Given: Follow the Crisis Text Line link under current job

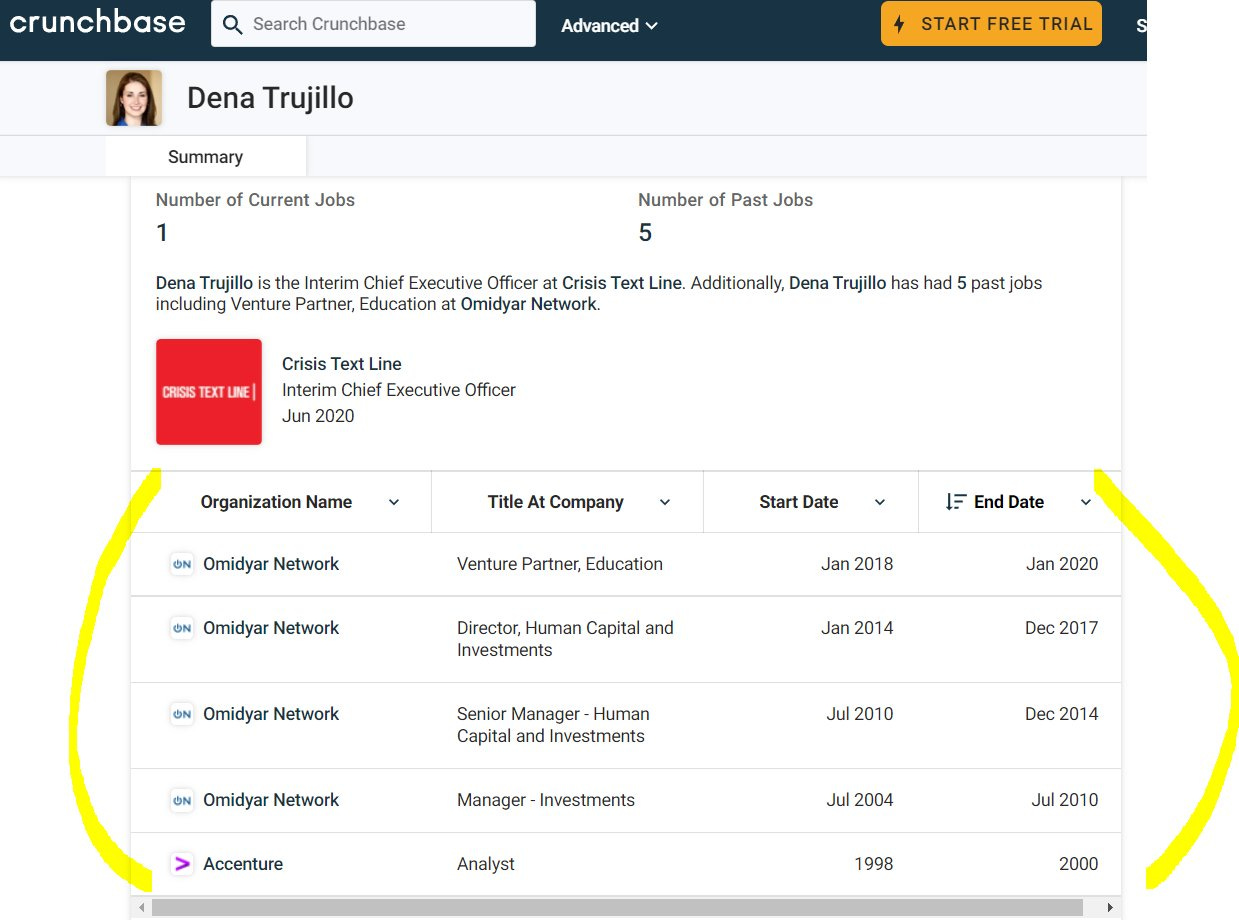Looking at the screenshot, I should click(342, 364).
